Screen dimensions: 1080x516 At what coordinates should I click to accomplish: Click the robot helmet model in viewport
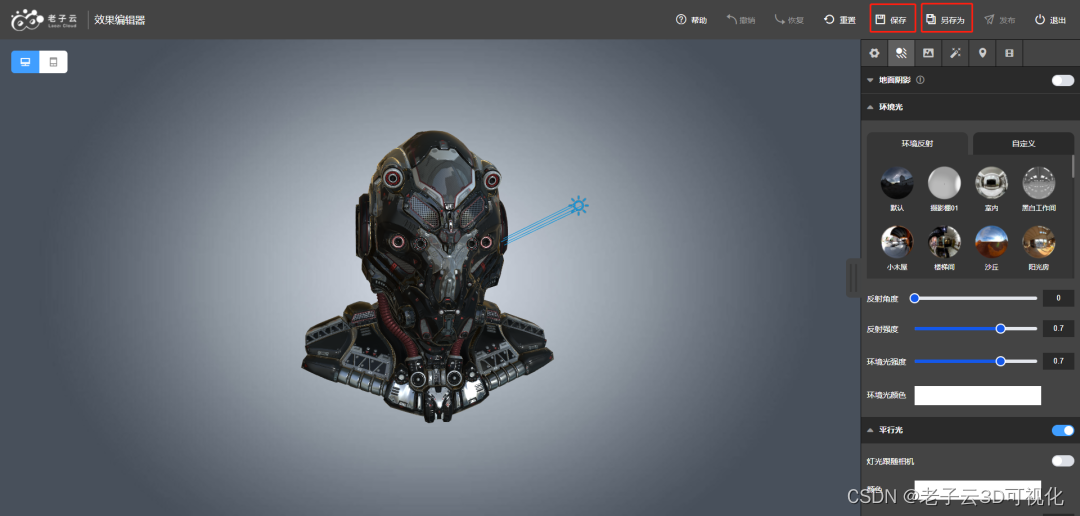pos(427,276)
